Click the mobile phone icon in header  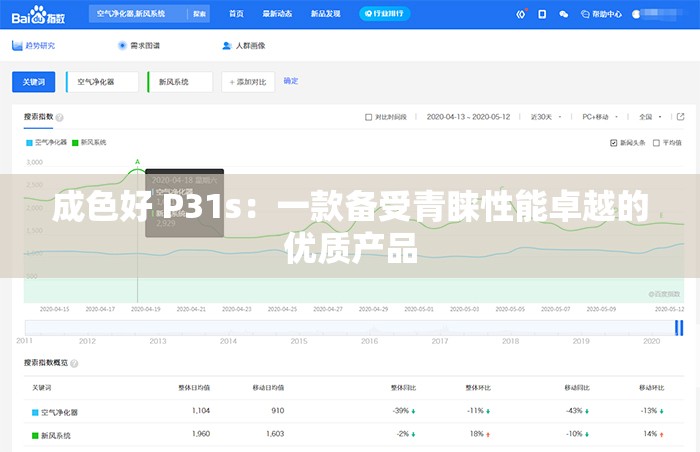pyautogui.click(x=542, y=14)
